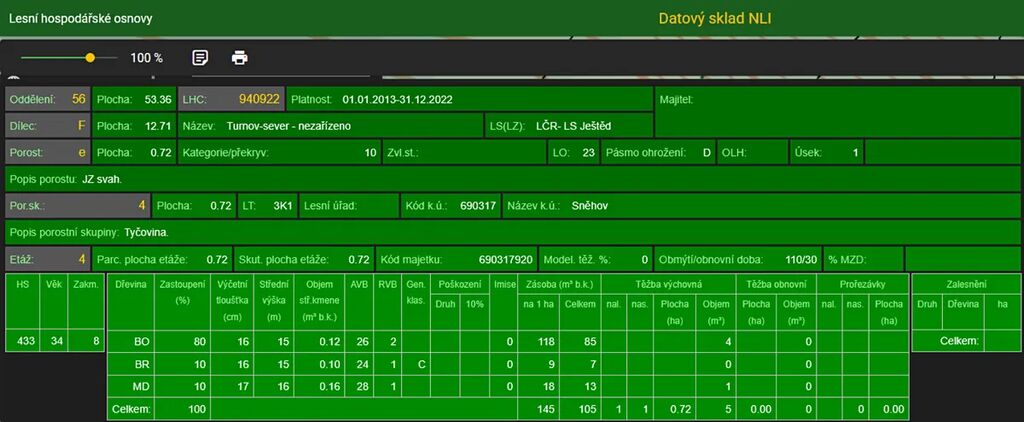Viewport: 1024px width, 422px height.
Task: Select the Oddělení value 56
Action: [78, 100]
